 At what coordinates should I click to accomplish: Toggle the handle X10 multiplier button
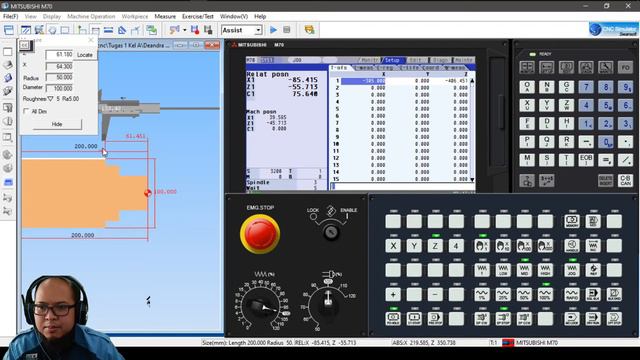click(503, 246)
